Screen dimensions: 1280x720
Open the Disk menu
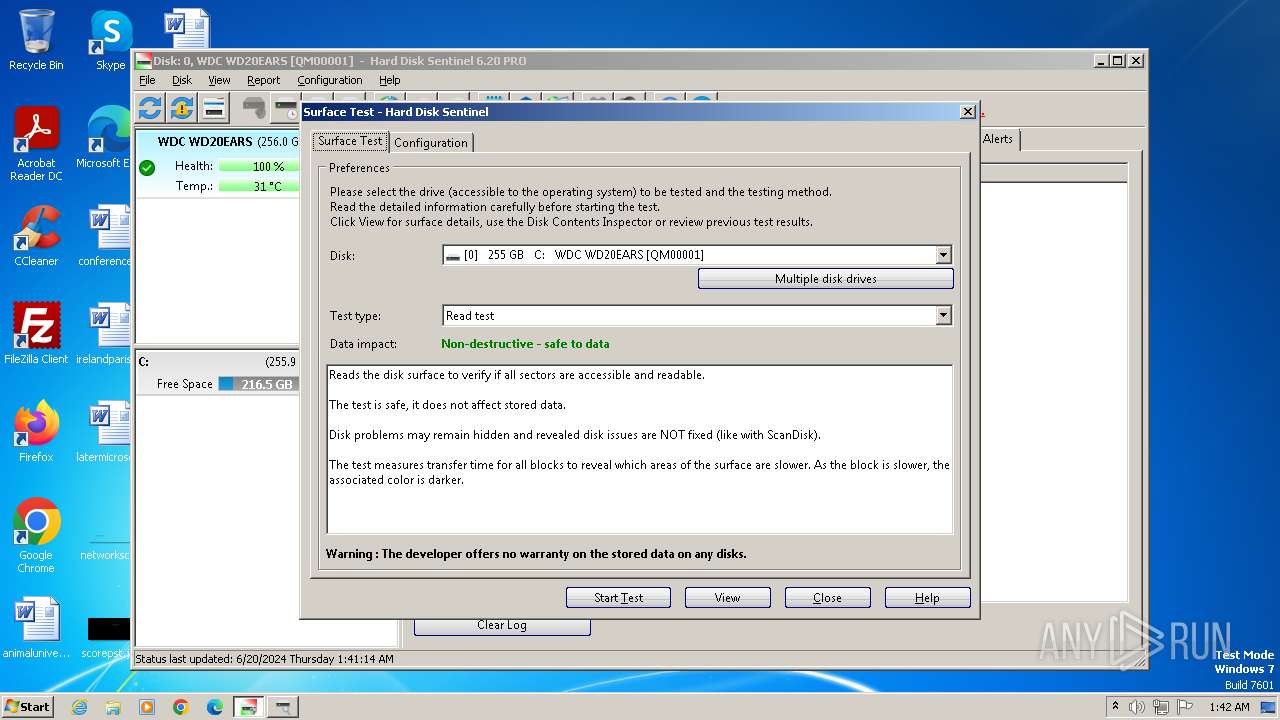(x=182, y=80)
